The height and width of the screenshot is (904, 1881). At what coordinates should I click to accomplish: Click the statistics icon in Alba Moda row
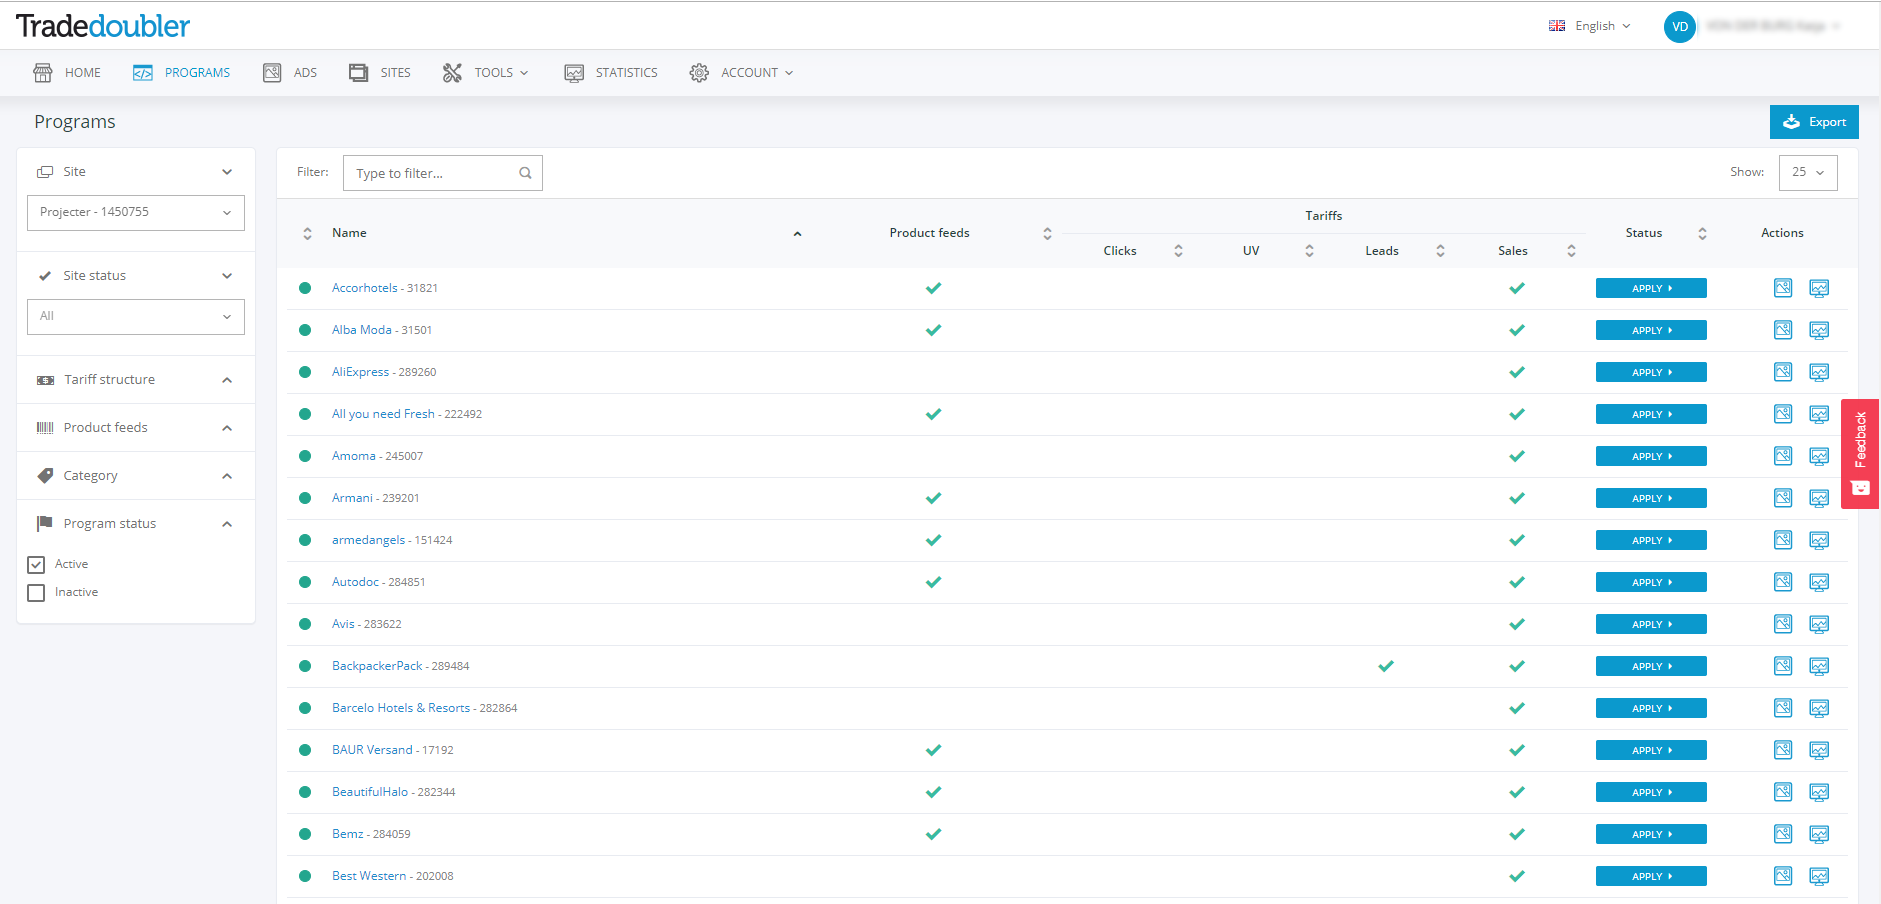click(x=1818, y=330)
